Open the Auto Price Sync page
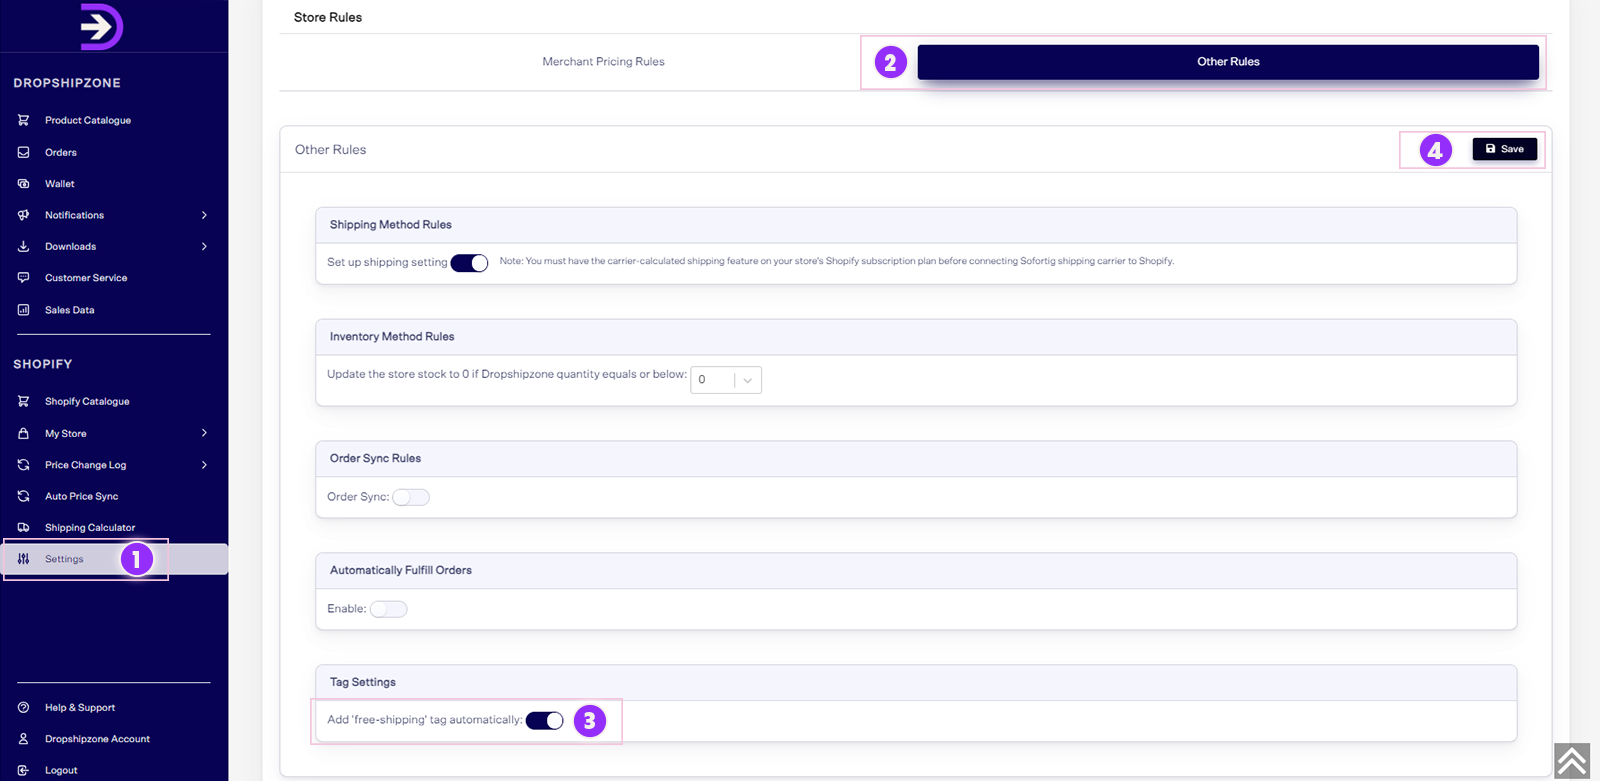Viewport: 1600px width, 781px height. (82, 496)
